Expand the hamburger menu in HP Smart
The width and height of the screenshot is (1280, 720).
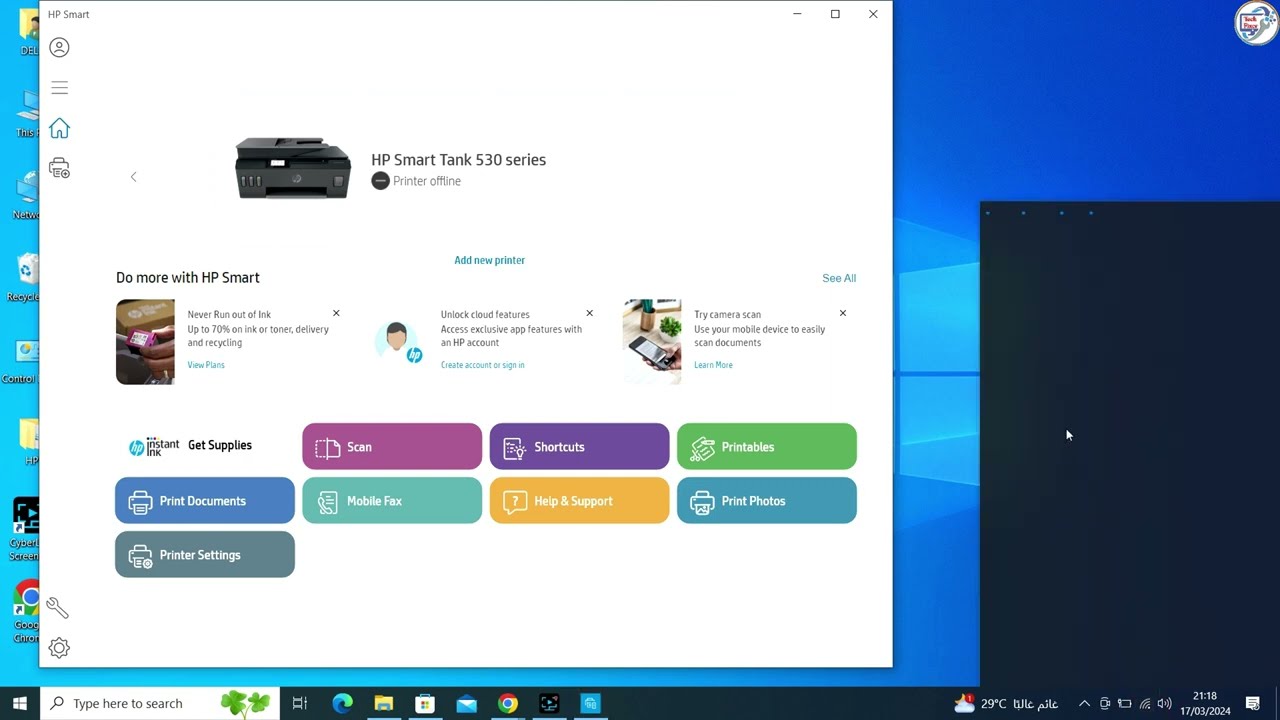59,88
